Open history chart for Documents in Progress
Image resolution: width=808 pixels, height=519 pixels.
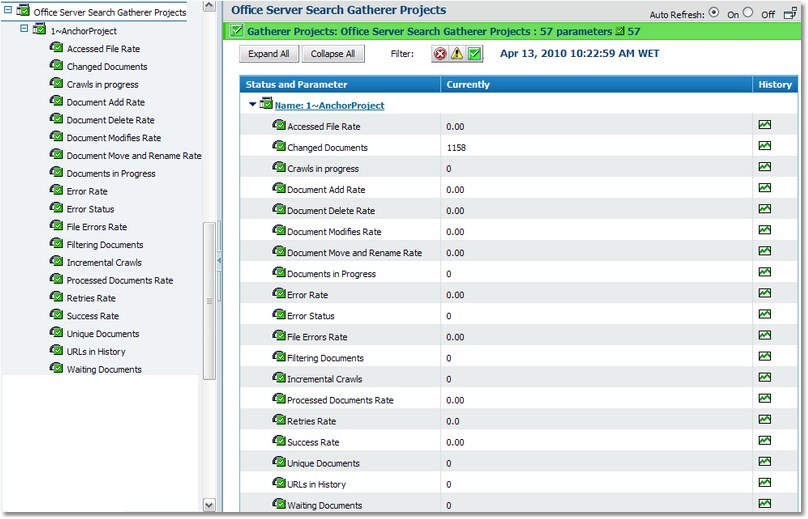pyautogui.click(x=765, y=272)
